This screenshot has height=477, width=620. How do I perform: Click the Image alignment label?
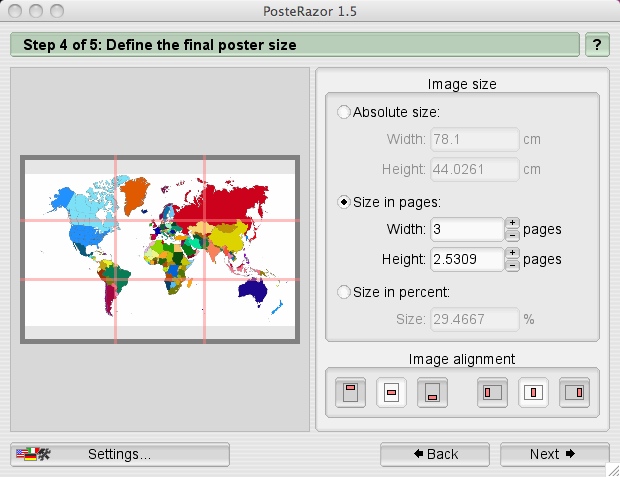tap(462, 359)
